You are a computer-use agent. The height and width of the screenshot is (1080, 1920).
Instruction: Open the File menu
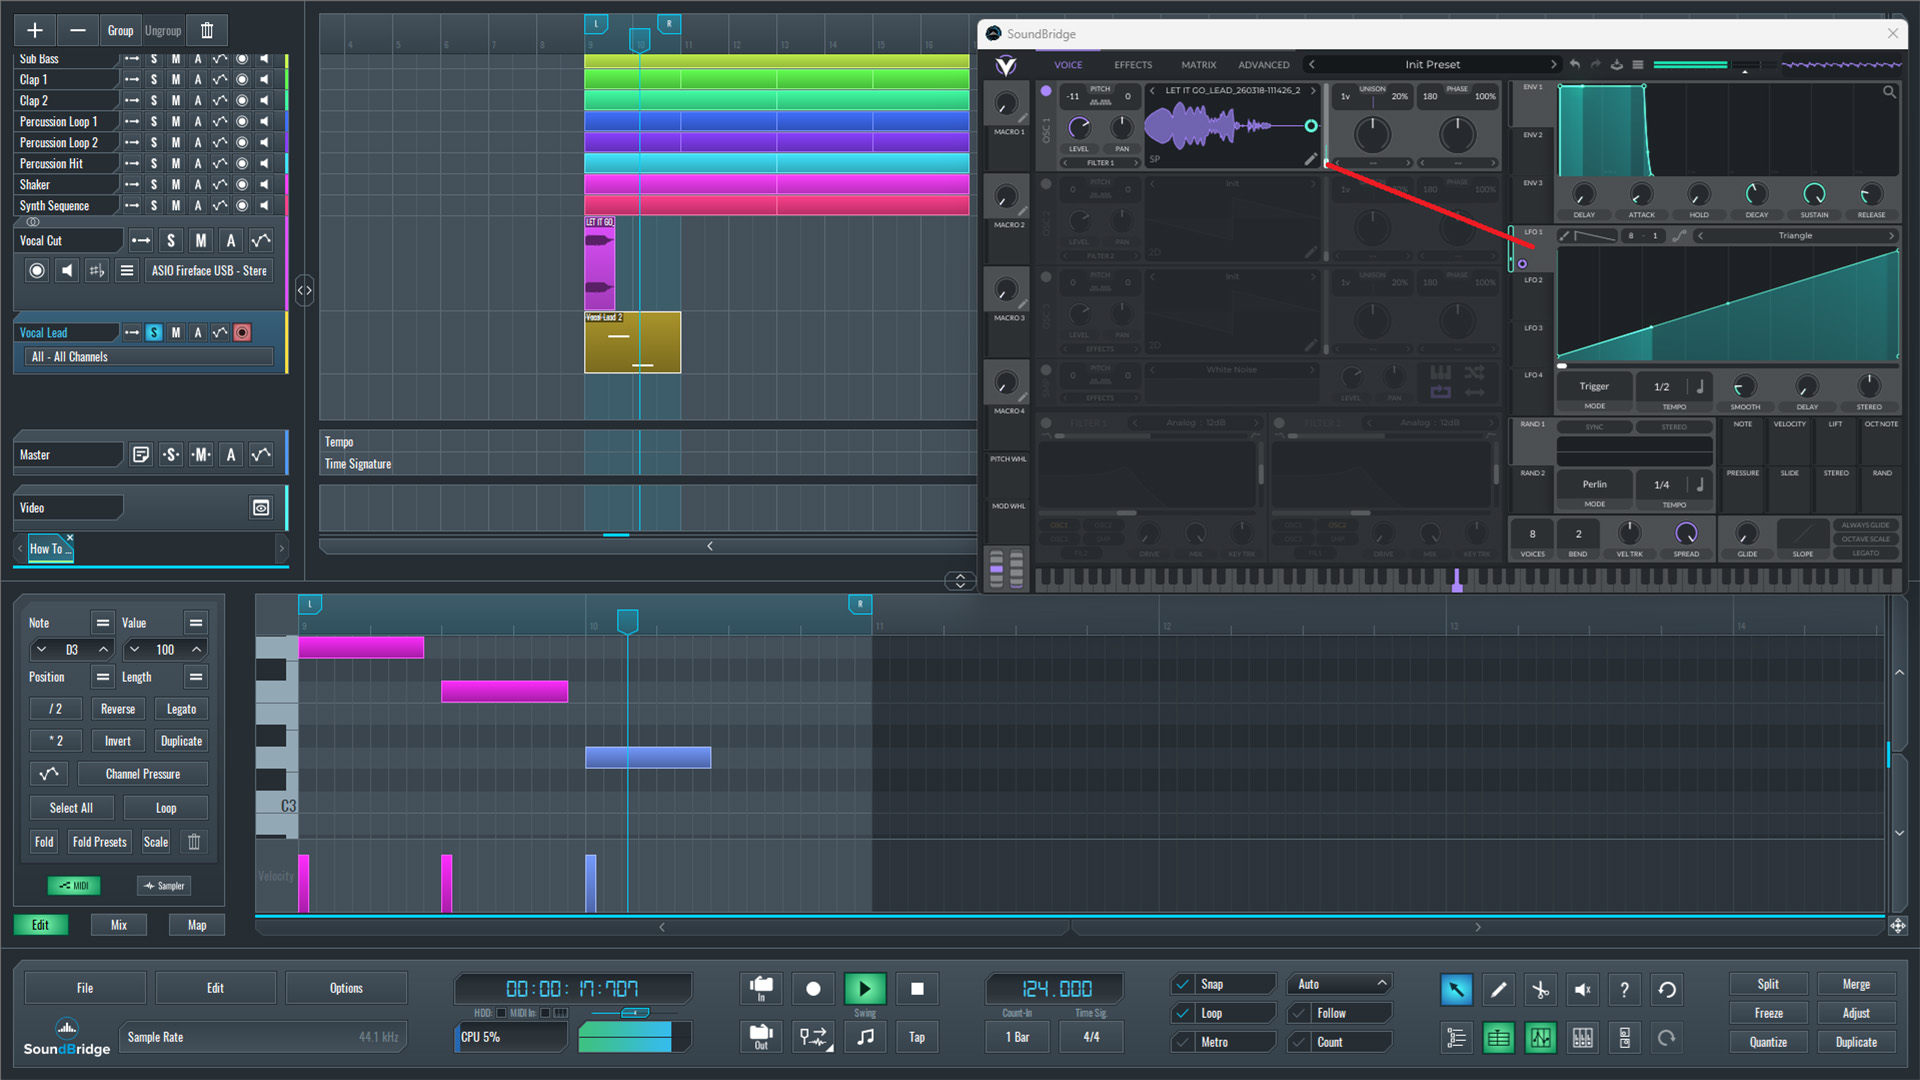(85, 988)
